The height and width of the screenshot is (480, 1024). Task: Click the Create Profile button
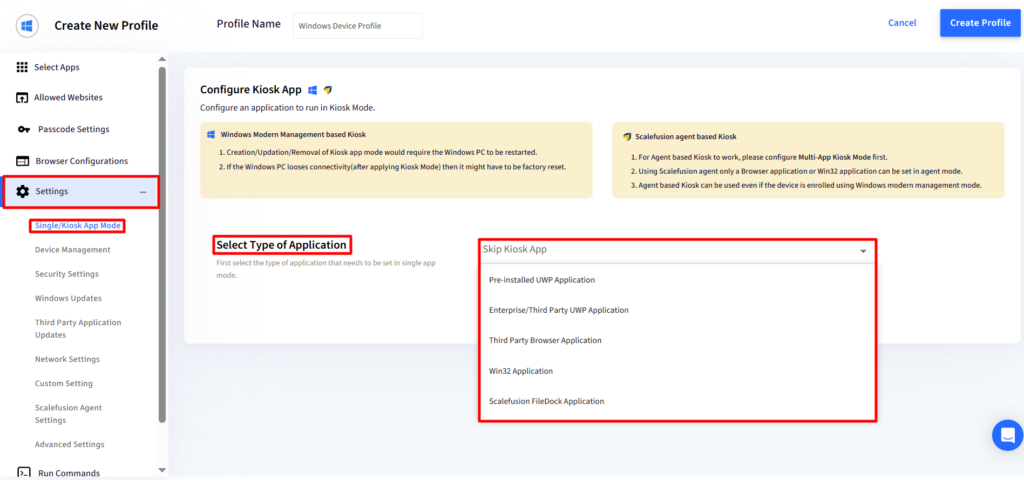point(980,23)
